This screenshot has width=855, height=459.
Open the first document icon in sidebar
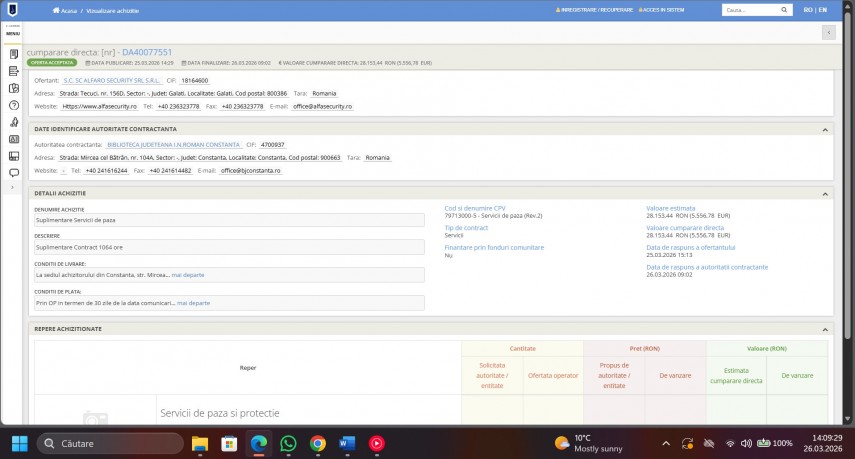(13, 53)
